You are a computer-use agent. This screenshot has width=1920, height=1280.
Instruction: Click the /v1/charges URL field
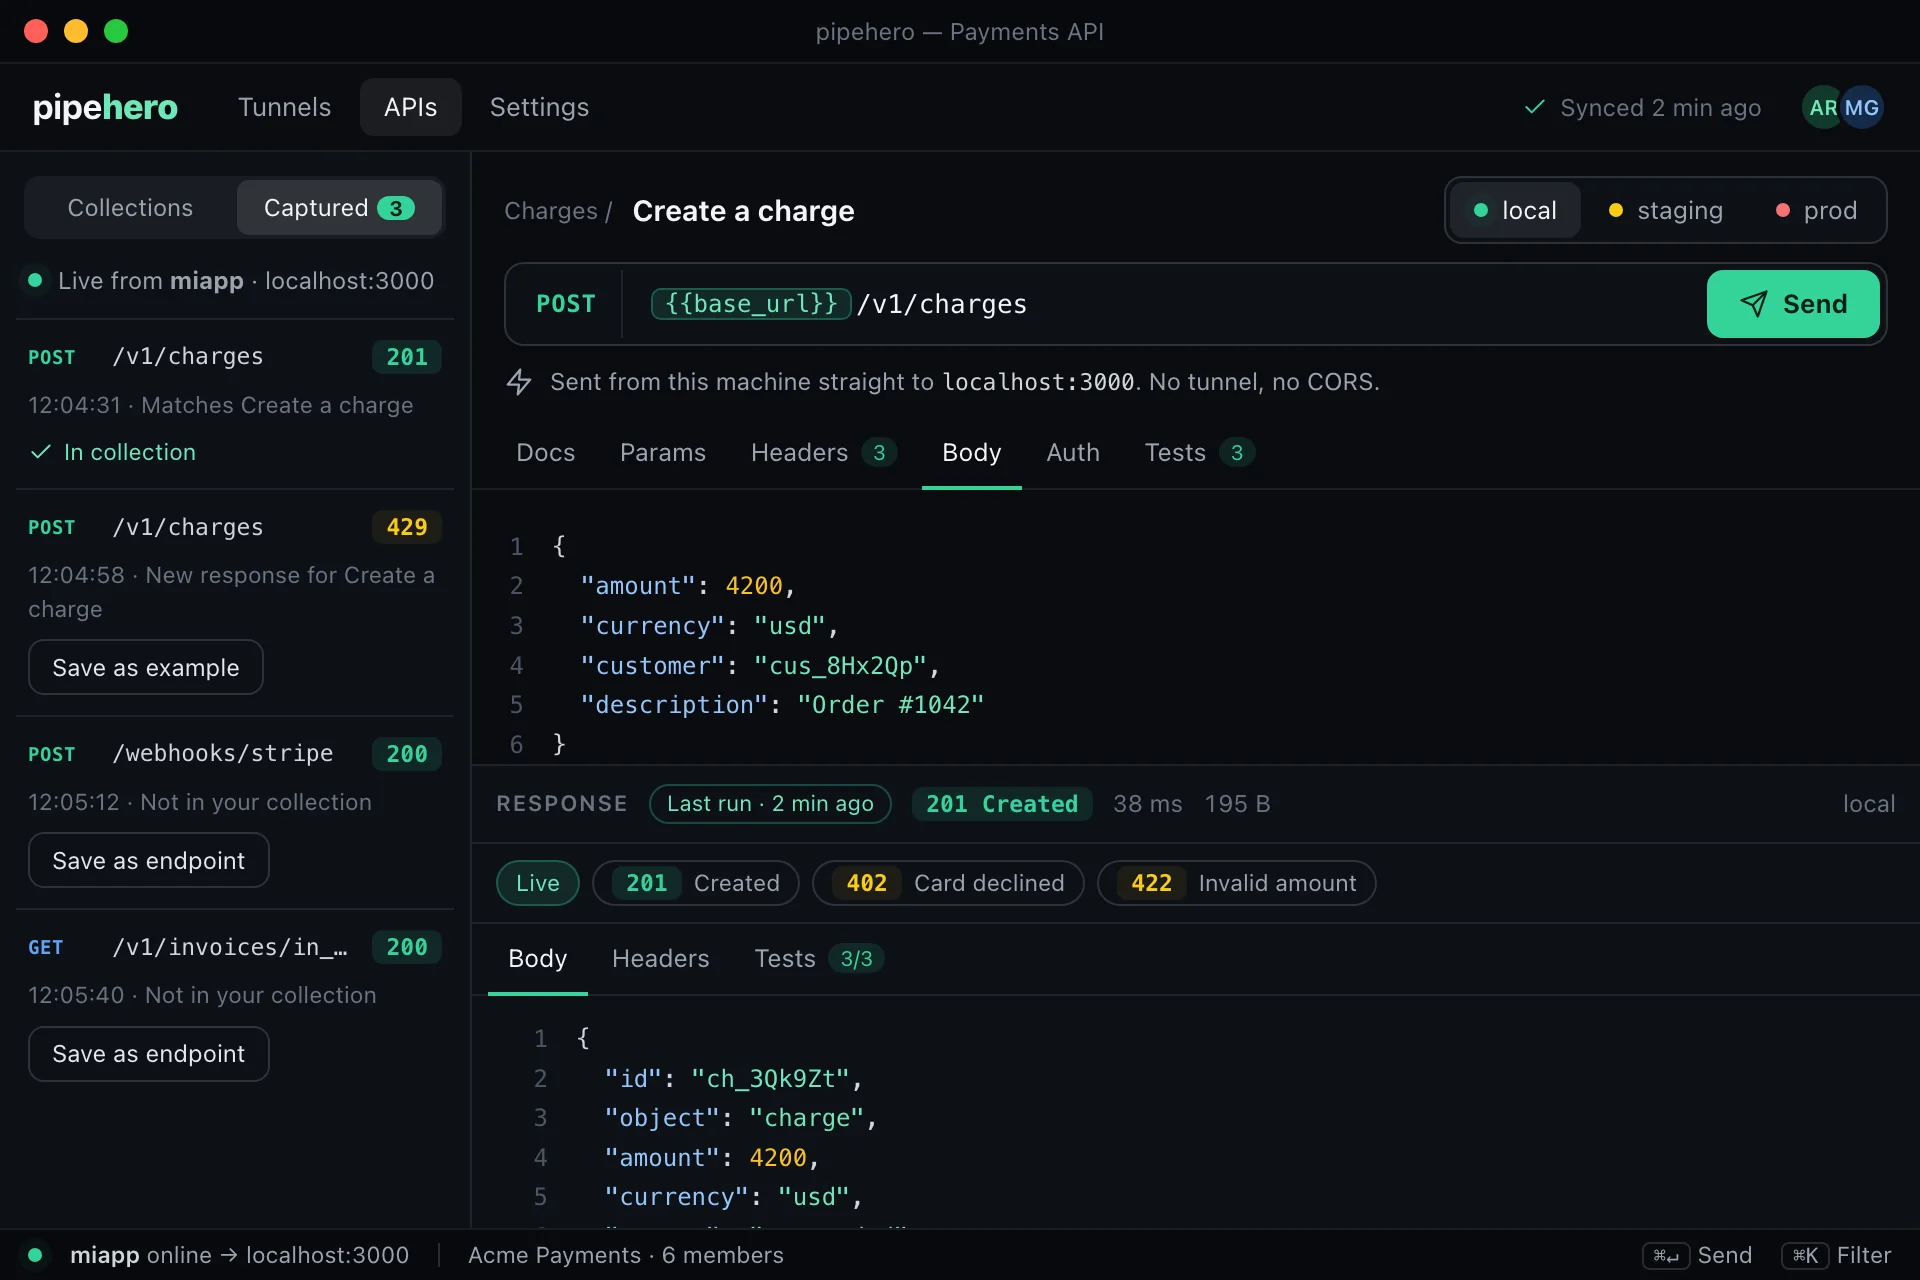[1164, 304]
